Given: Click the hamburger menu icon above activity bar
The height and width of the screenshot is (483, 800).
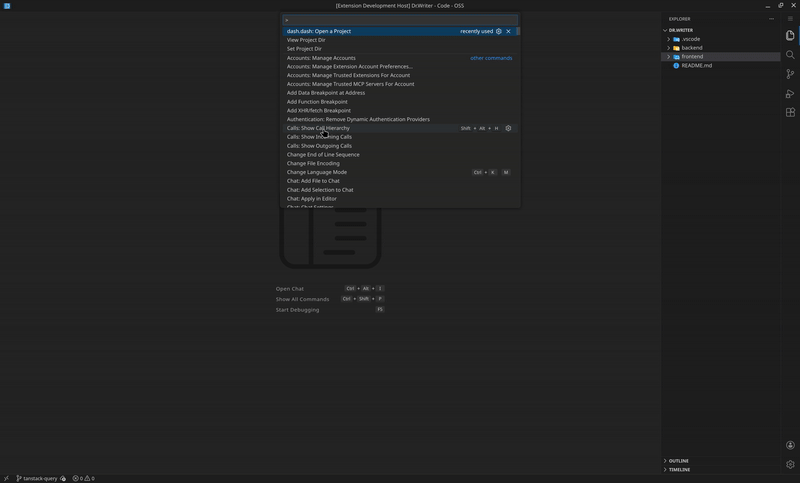Looking at the screenshot, I should (x=790, y=19).
